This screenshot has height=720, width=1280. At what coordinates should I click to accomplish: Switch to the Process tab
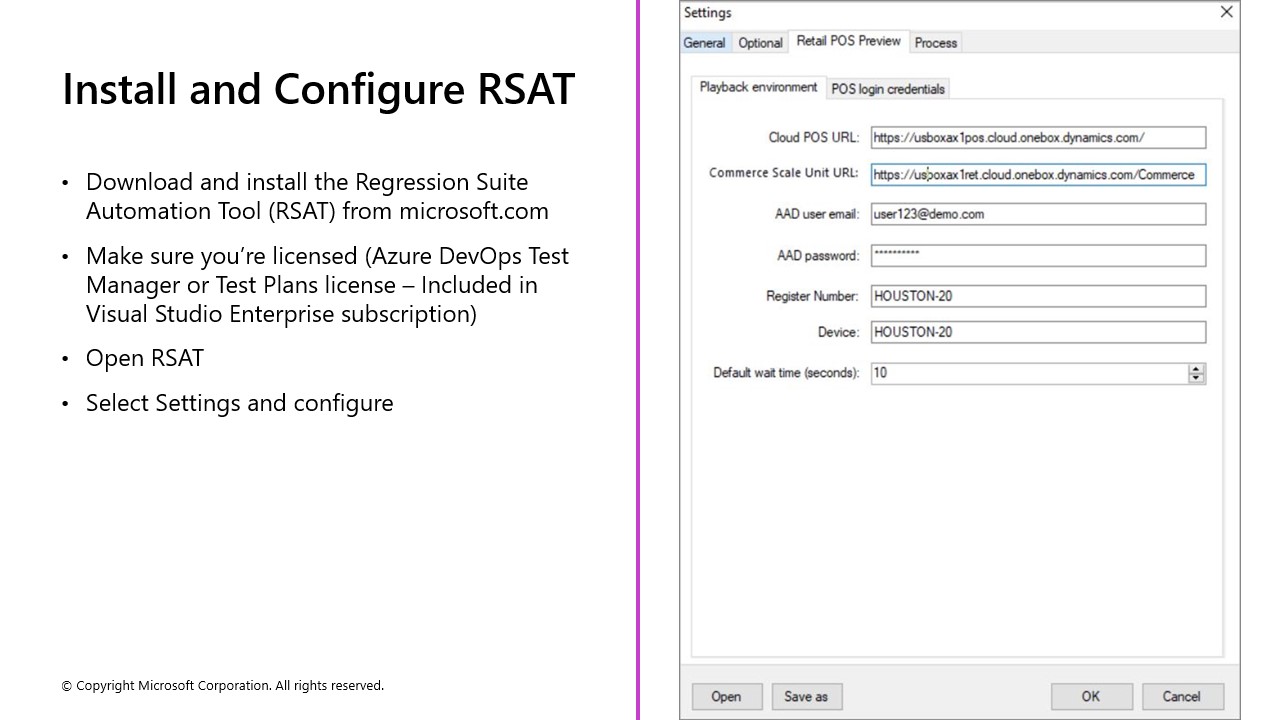pyautogui.click(x=935, y=43)
